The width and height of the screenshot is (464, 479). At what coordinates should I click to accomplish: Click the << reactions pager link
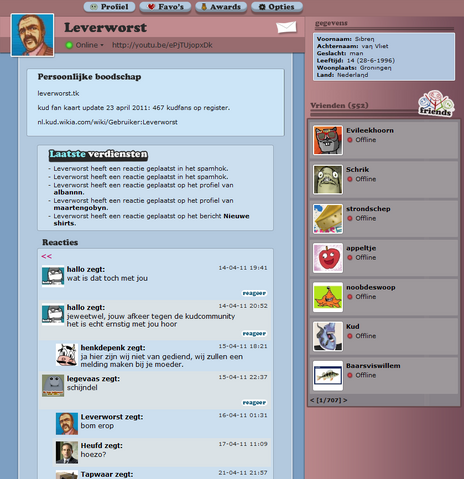46,256
